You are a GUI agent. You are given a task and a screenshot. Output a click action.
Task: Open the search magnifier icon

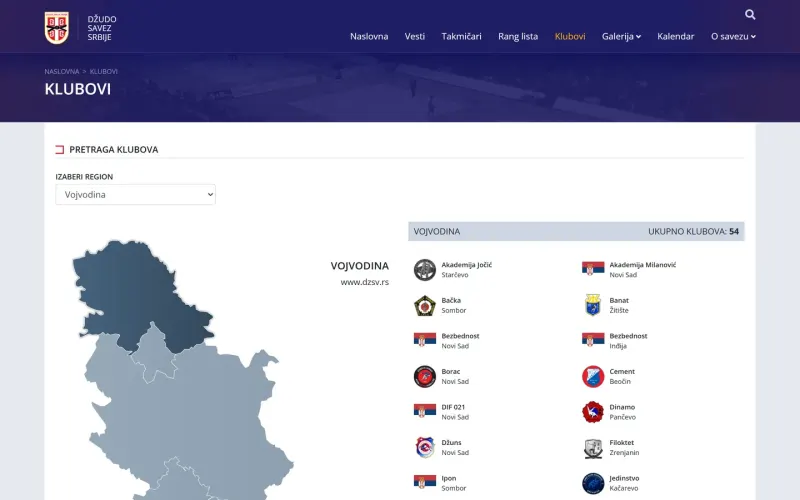750,15
